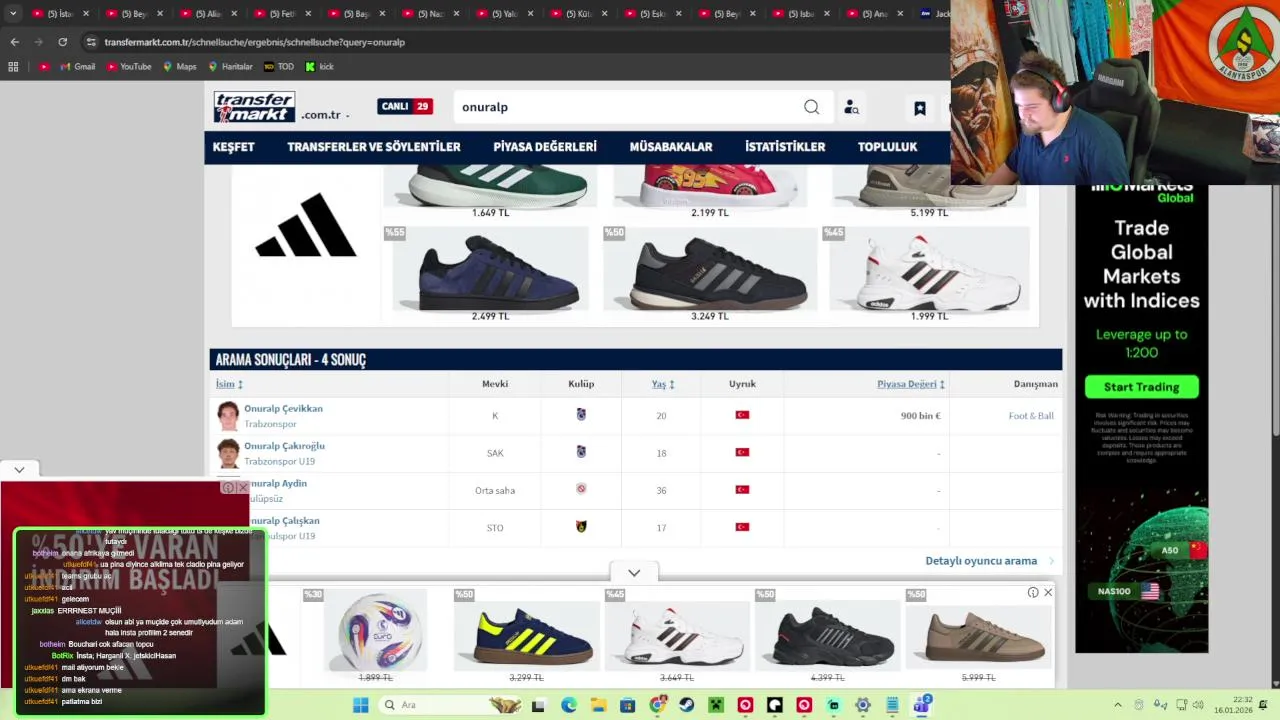Open the MÜSABAKALAR menu
The width and height of the screenshot is (1280, 720).
point(671,147)
